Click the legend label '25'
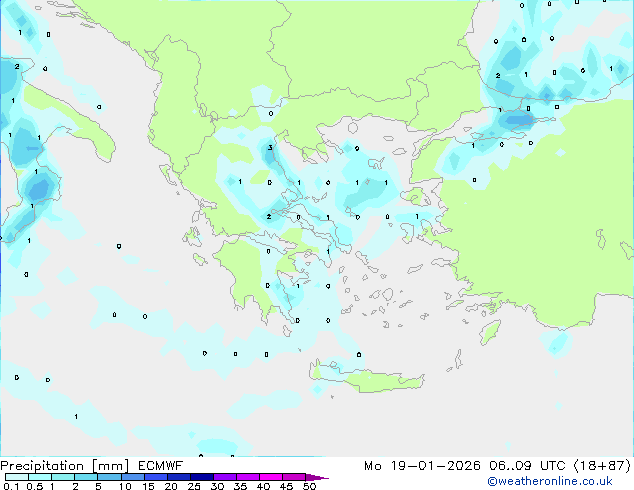This screenshot has width=634, height=490. pyautogui.click(x=194, y=486)
